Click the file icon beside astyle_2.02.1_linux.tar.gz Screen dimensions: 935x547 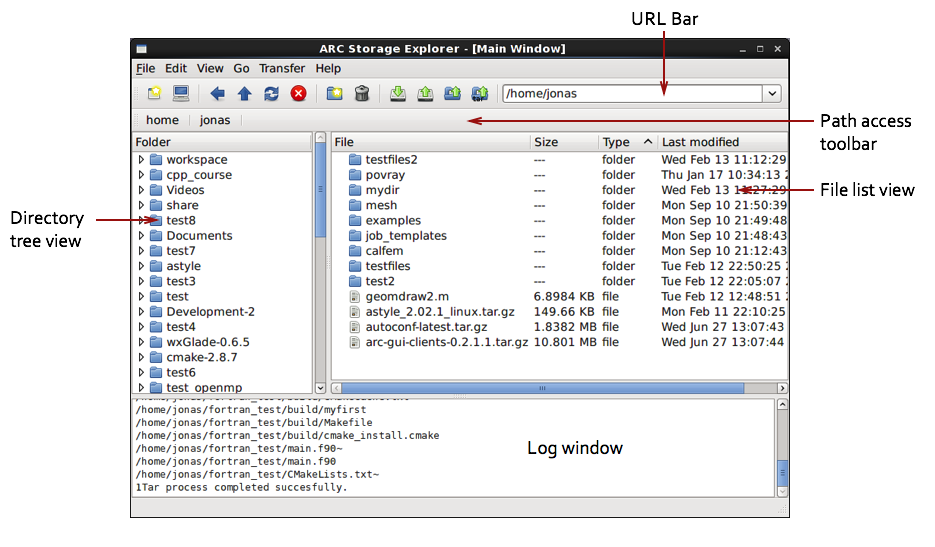tap(355, 312)
